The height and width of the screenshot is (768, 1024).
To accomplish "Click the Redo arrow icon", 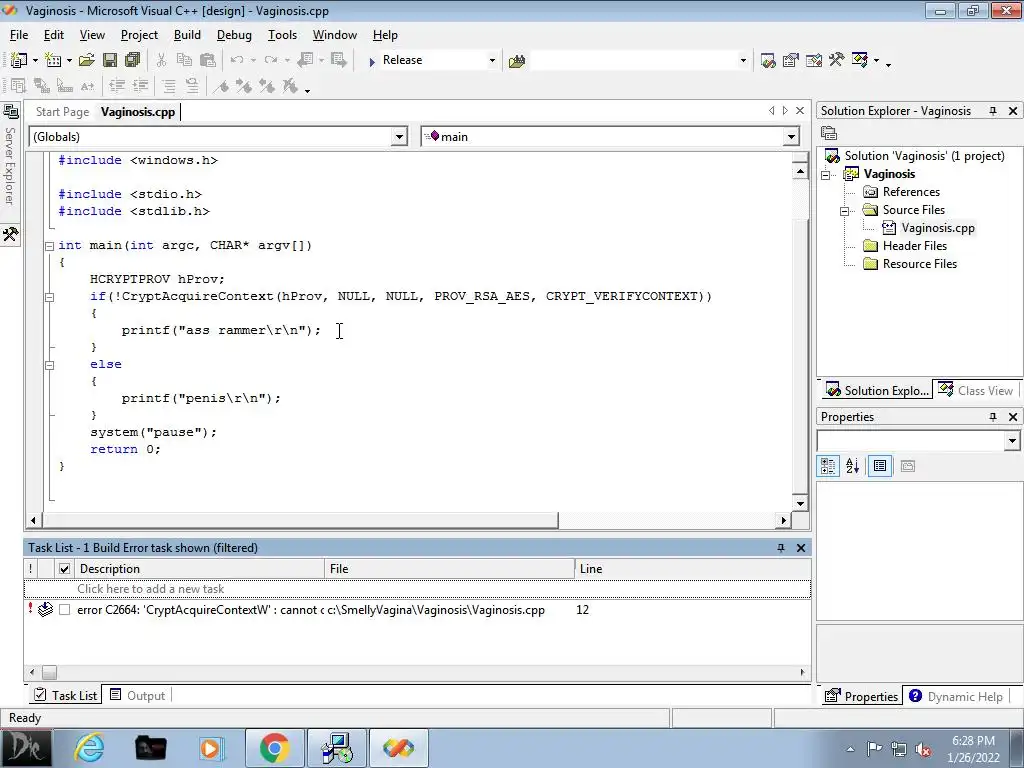I will click(x=270, y=60).
